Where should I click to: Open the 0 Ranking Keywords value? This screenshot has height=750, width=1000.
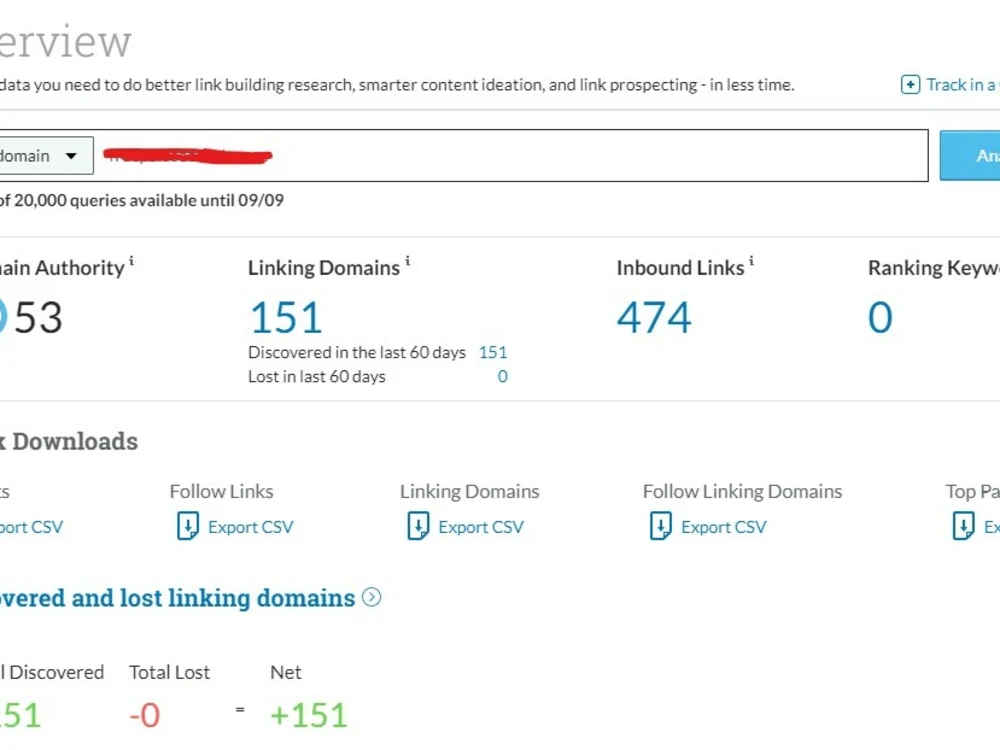[x=880, y=318]
